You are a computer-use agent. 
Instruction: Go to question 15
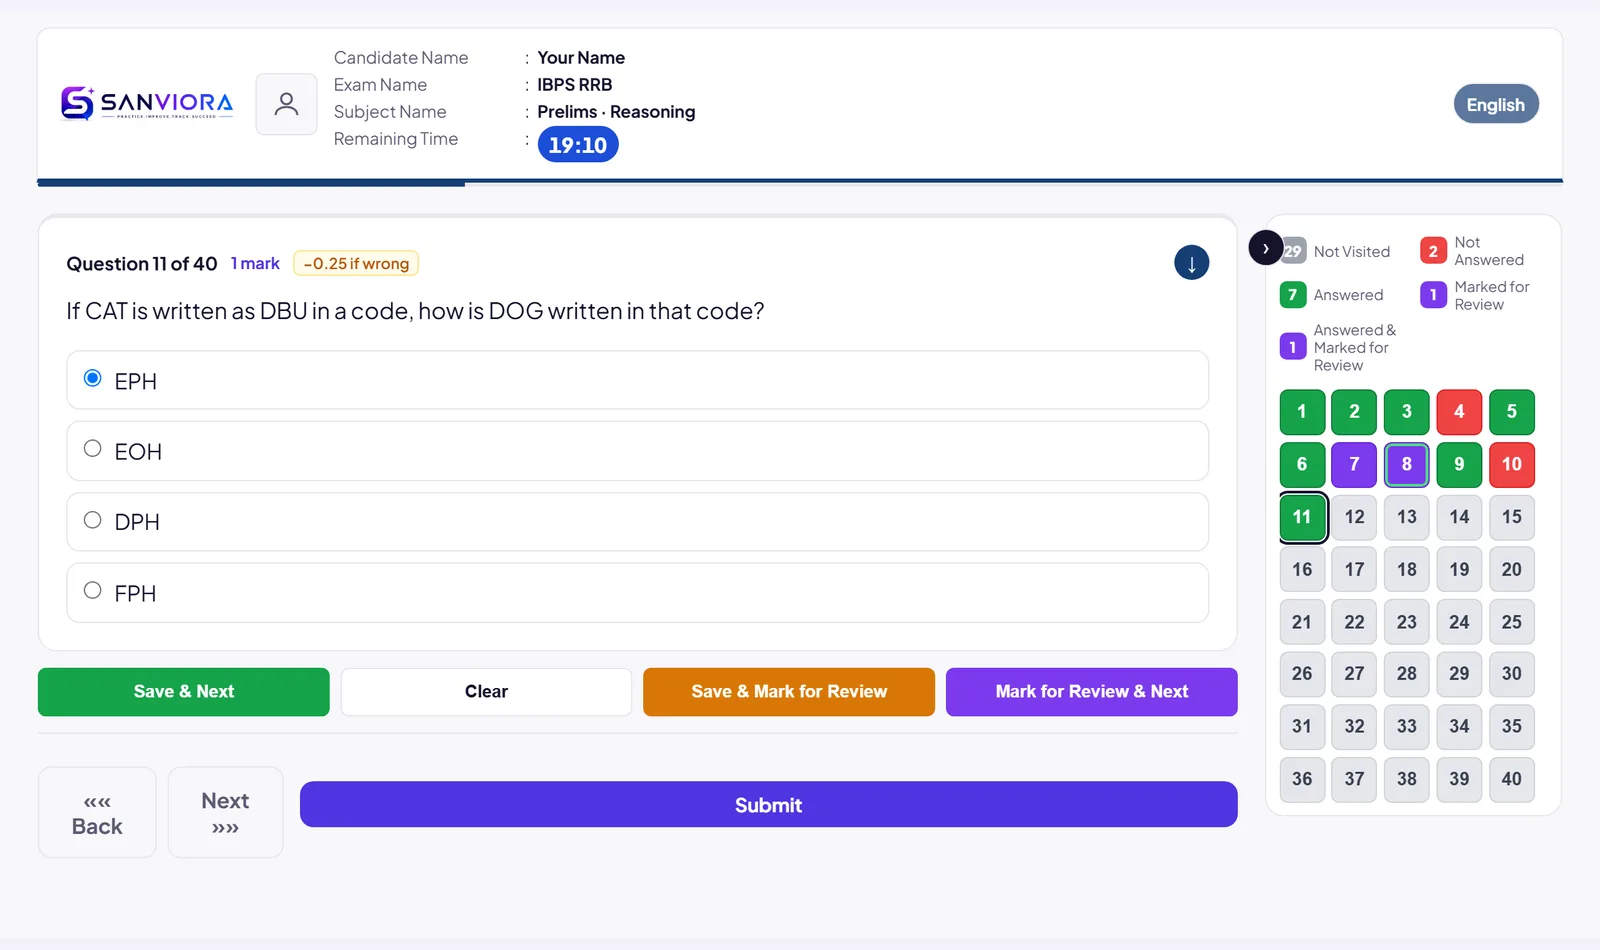coord(1512,517)
